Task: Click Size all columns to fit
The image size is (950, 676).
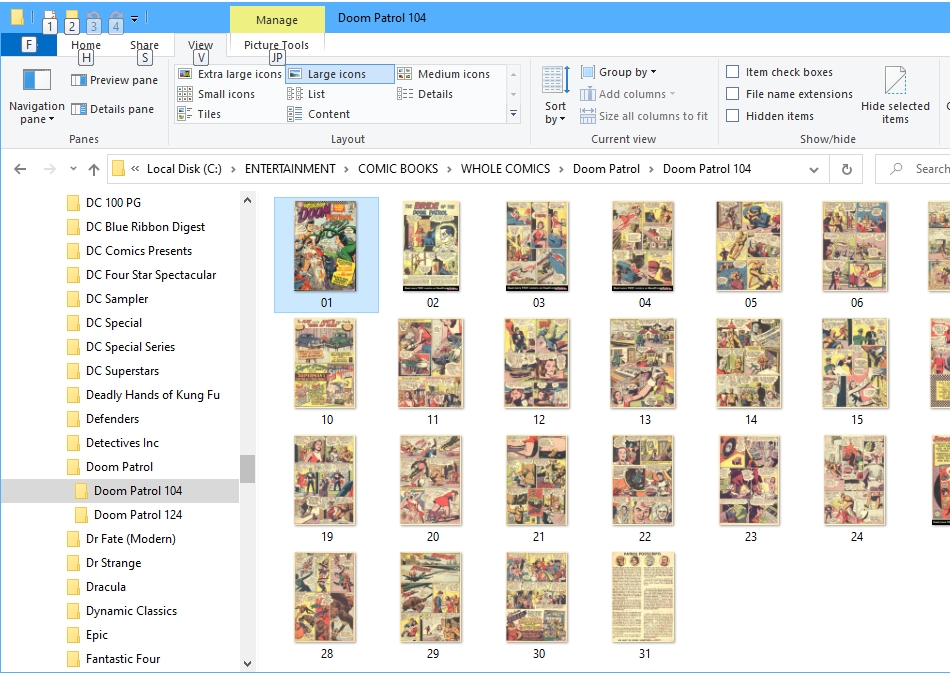Action: coord(644,116)
